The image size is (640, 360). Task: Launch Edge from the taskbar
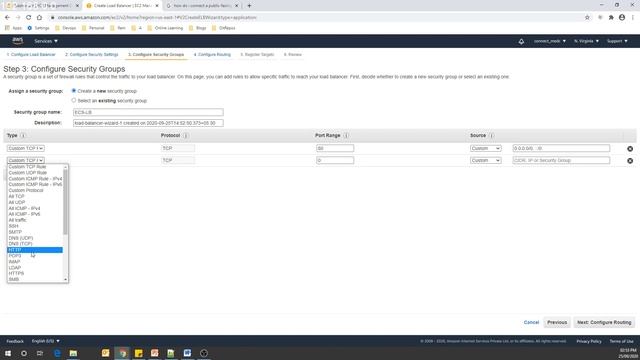point(57,353)
